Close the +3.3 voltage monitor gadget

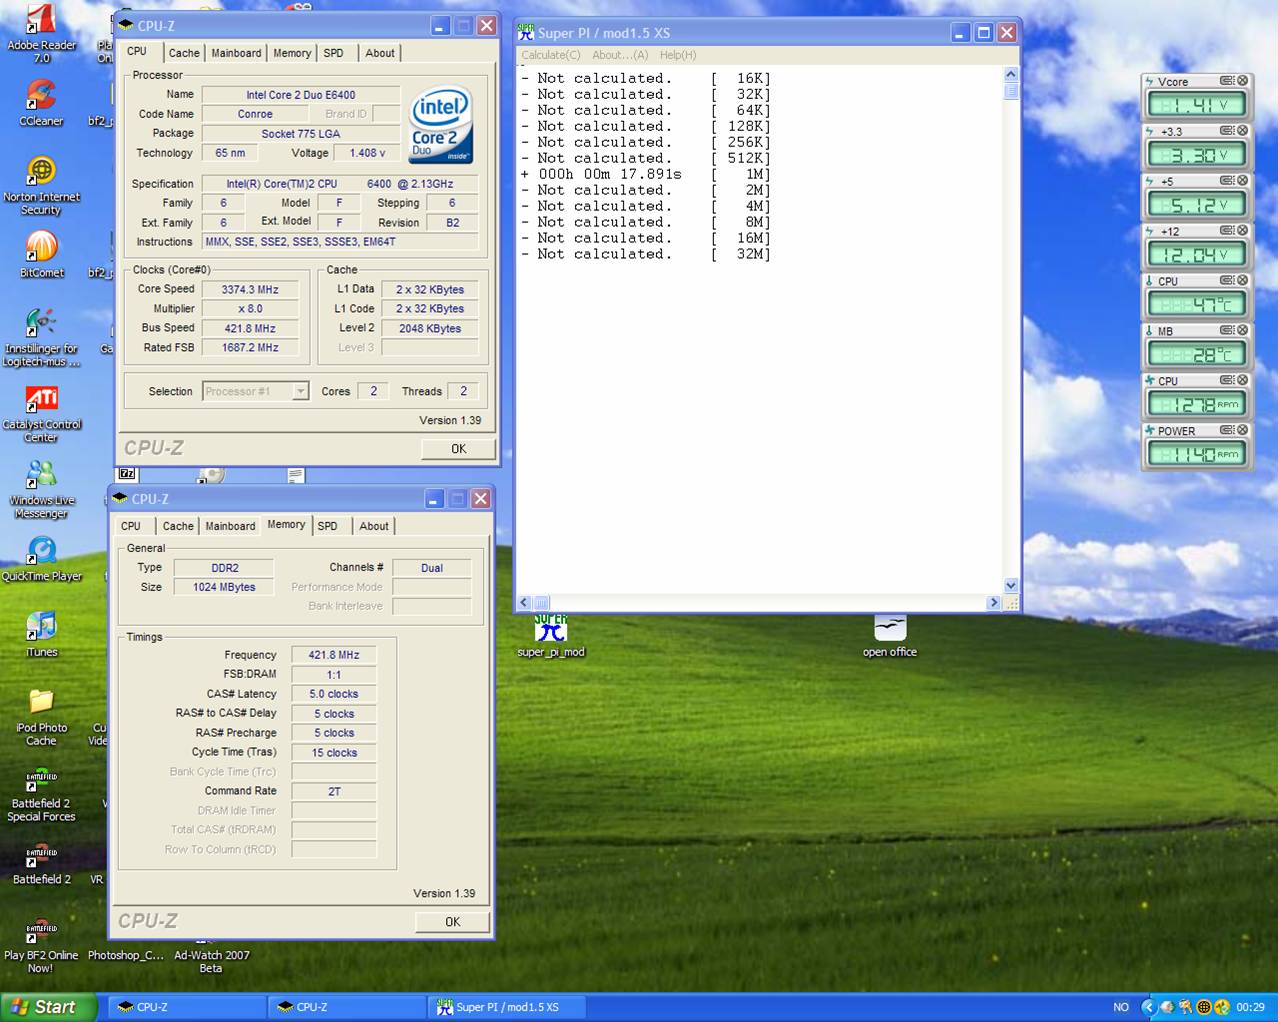pyautogui.click(x=1242, y=131)
